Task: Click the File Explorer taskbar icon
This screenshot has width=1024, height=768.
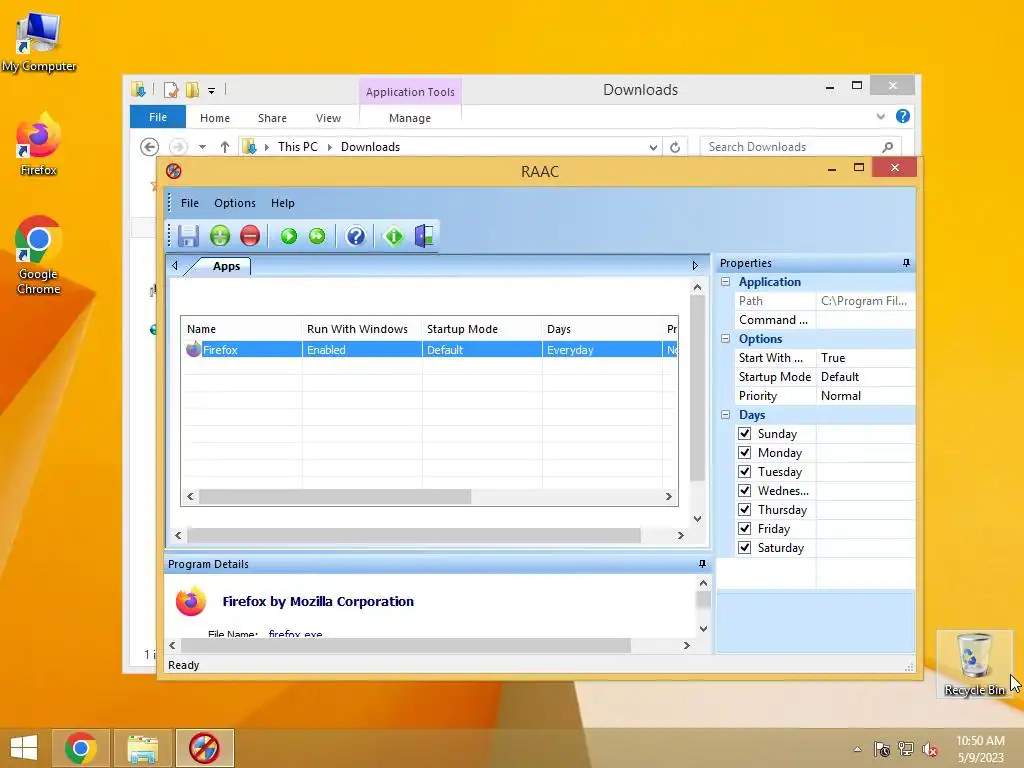Action: click(x=142, y=748)
